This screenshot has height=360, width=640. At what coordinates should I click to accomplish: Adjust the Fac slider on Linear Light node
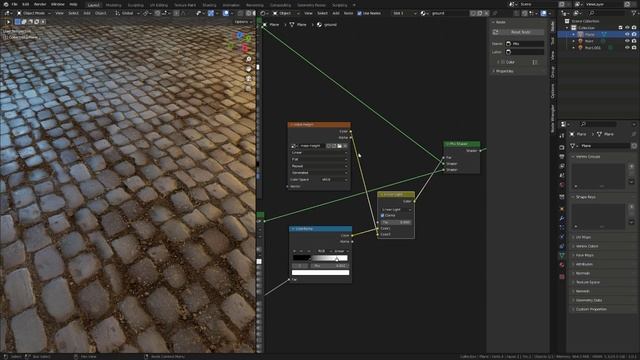[396, 222]
